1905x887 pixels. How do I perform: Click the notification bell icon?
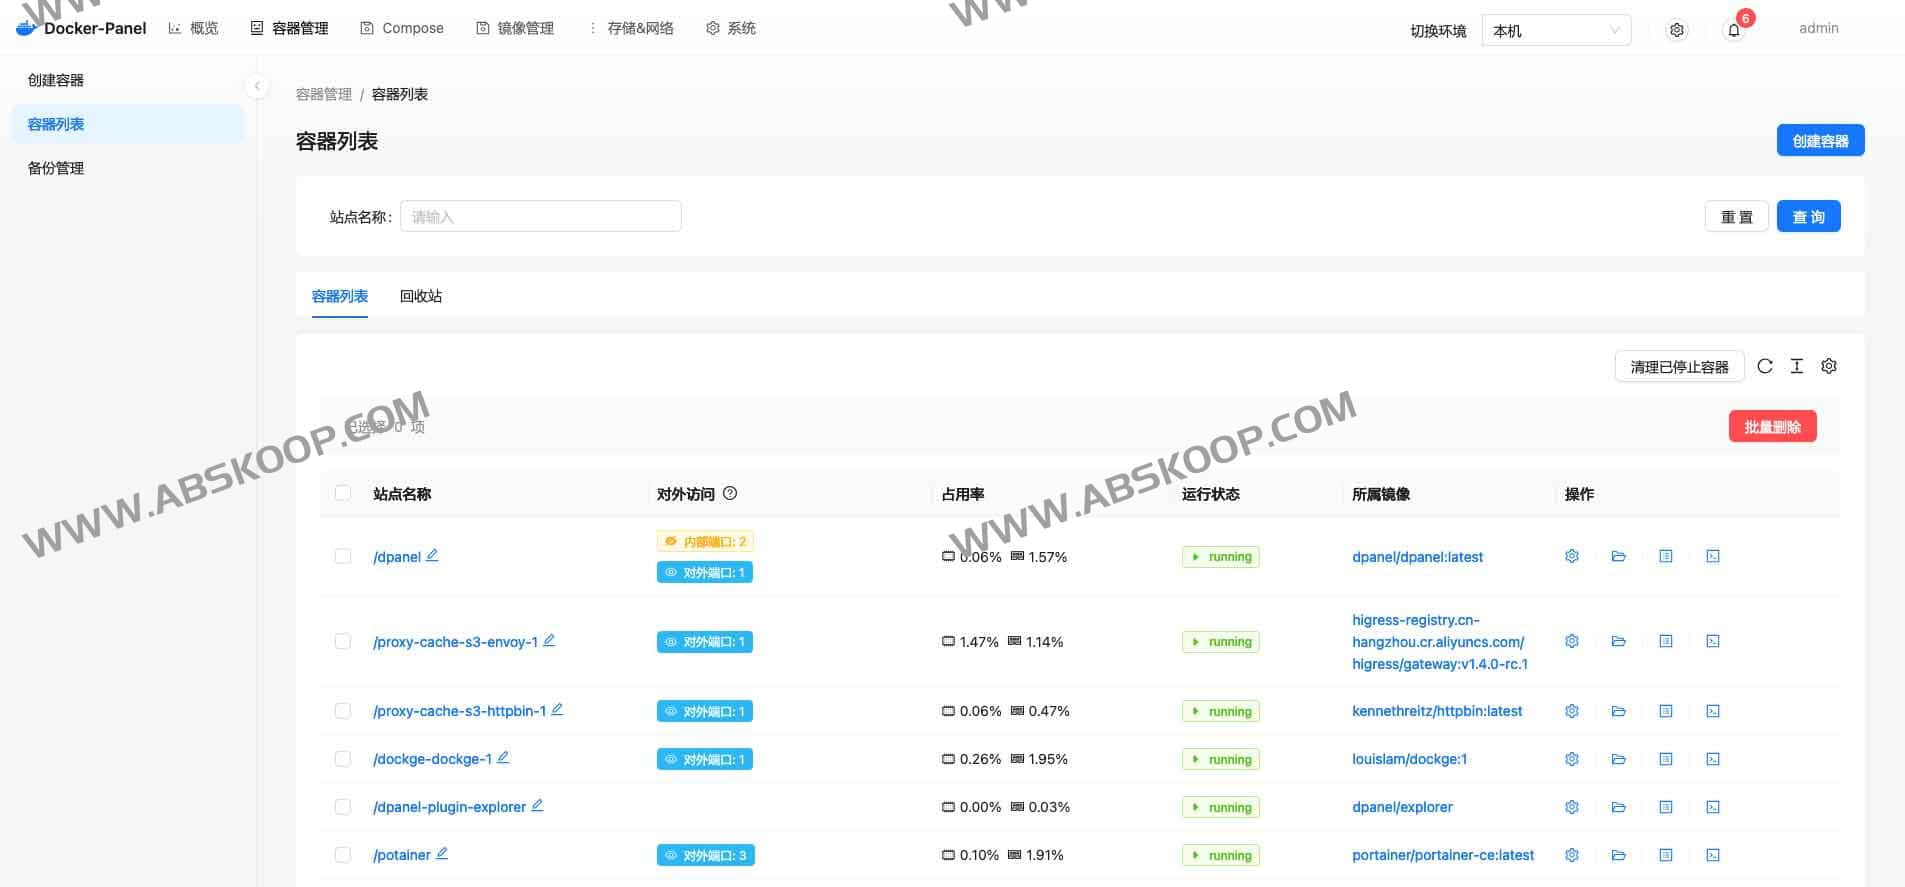click(1734, 30)
